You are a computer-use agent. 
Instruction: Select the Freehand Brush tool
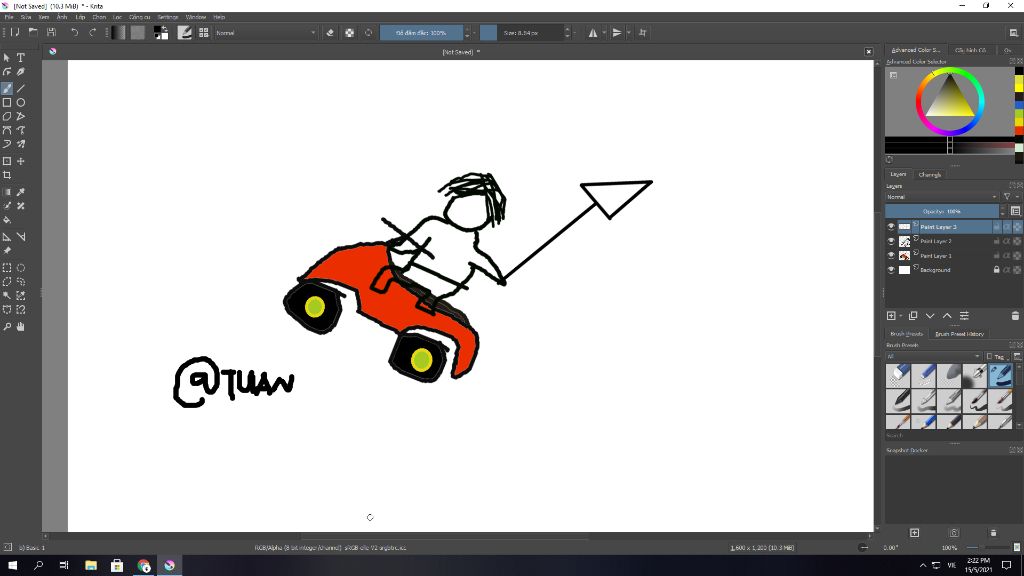pos(7,88)
